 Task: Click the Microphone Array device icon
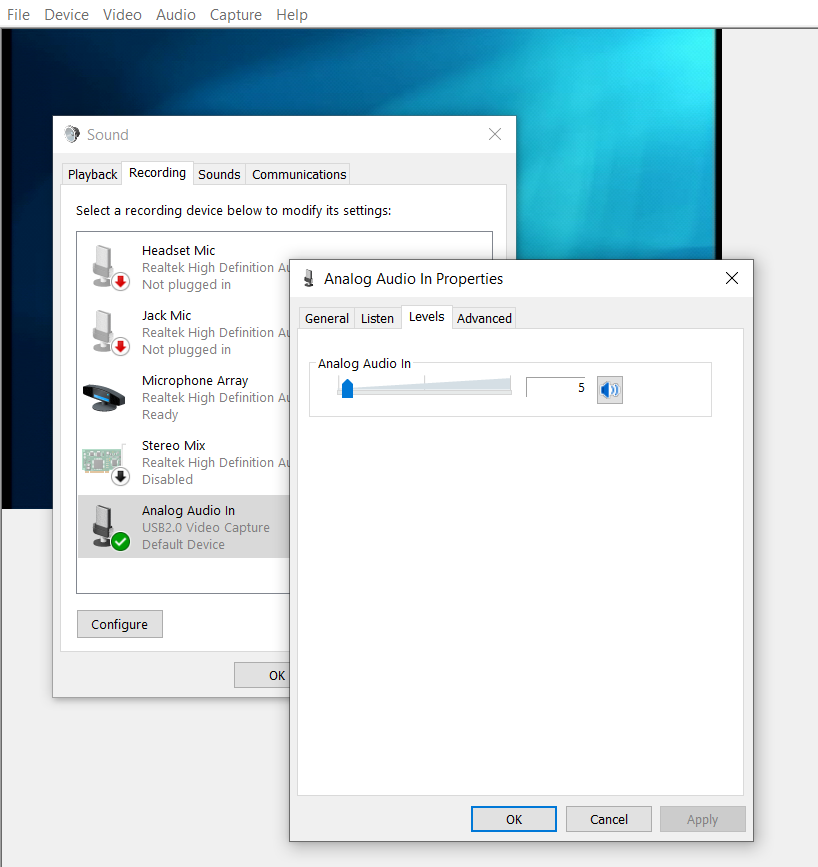point(105,398)
